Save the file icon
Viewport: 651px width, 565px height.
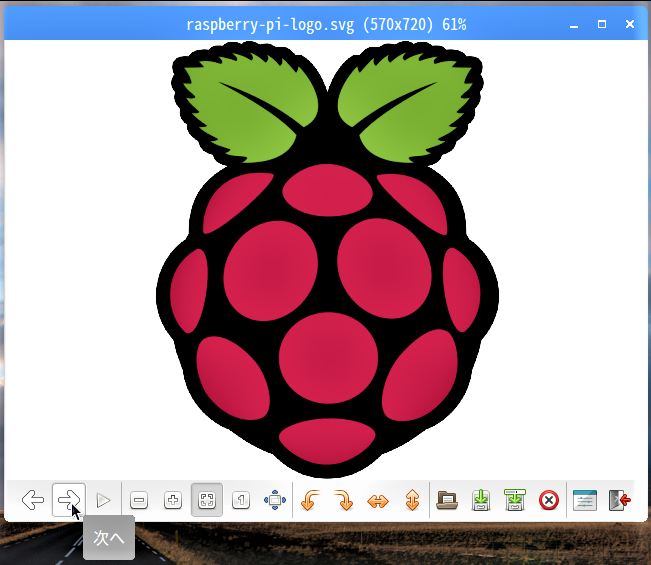click(481, 500)
